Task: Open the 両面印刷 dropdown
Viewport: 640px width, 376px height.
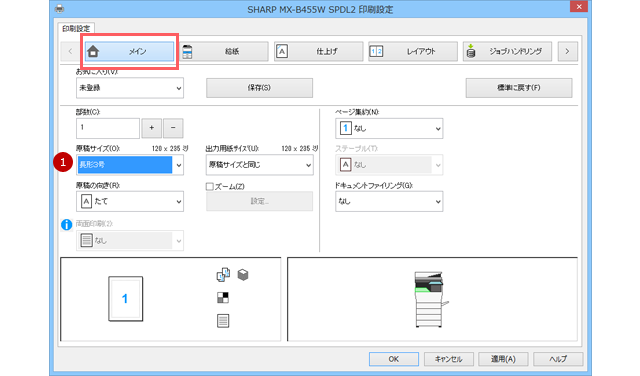Action: [130, 240]
